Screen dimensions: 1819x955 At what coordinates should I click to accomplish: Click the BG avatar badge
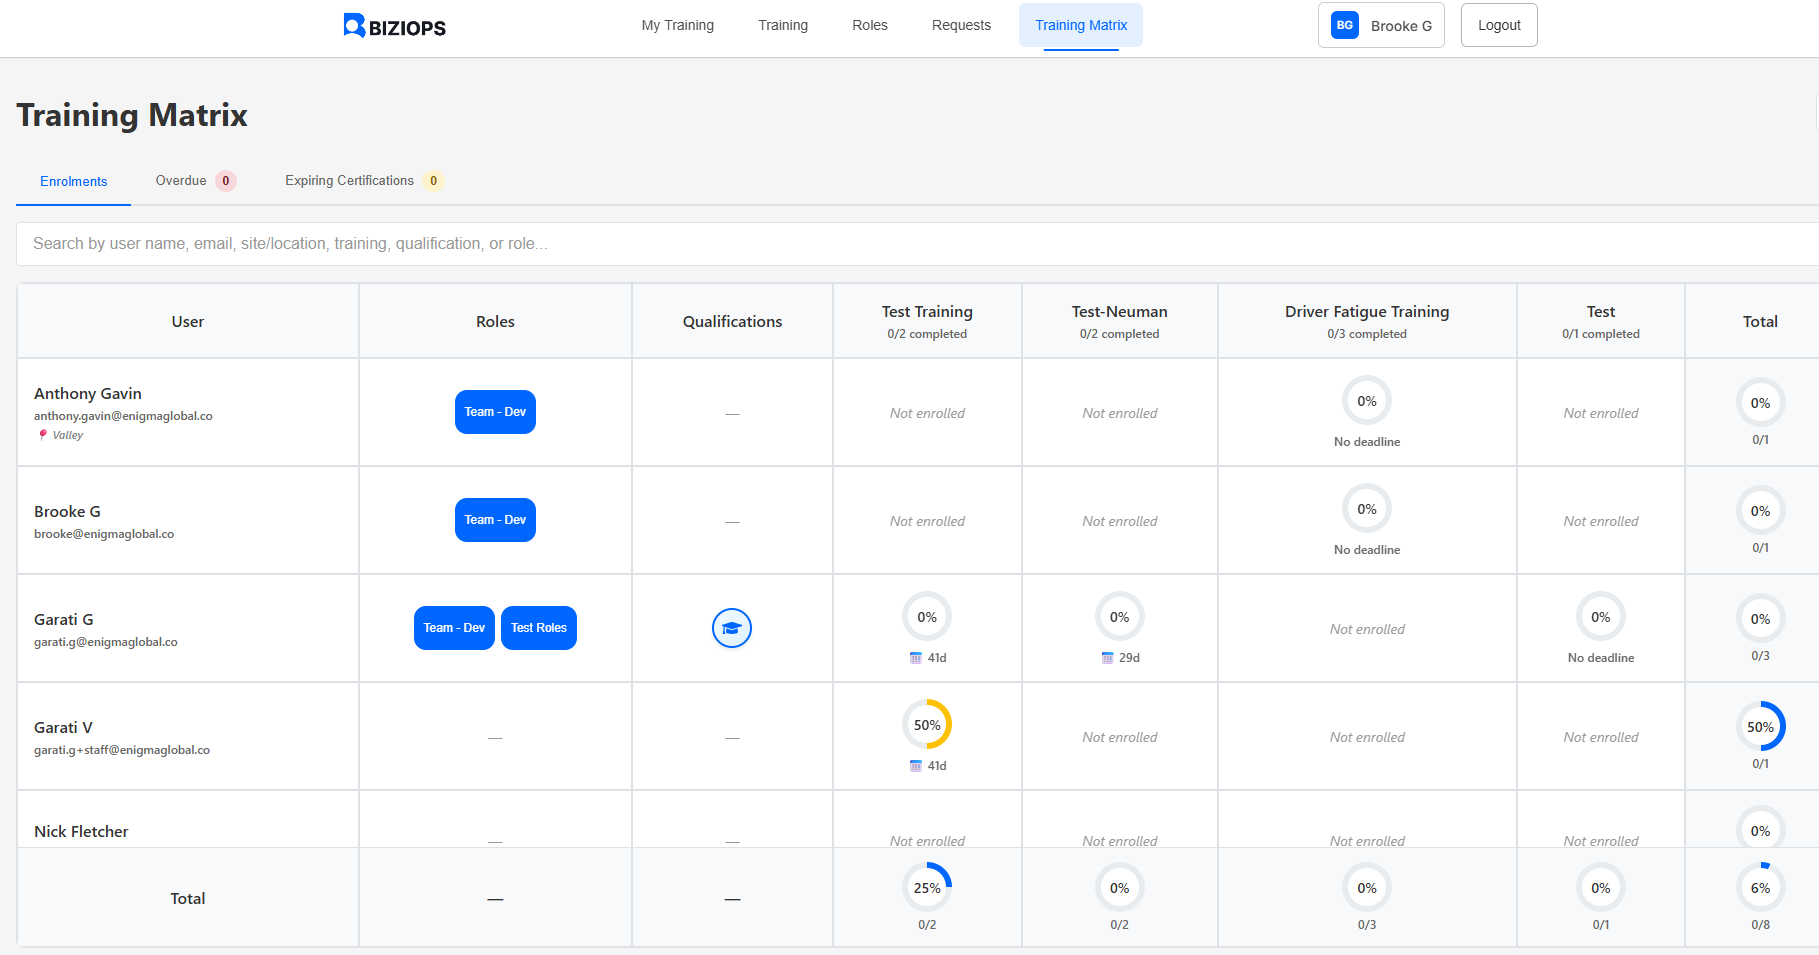(x=1344, y=26)
